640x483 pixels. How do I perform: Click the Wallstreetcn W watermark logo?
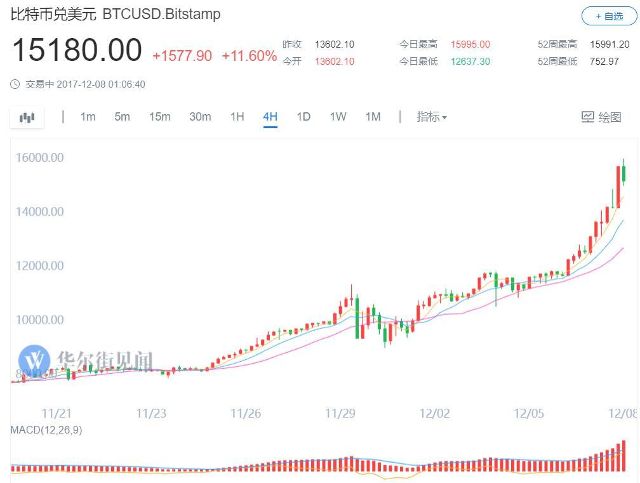click(34, 361)
